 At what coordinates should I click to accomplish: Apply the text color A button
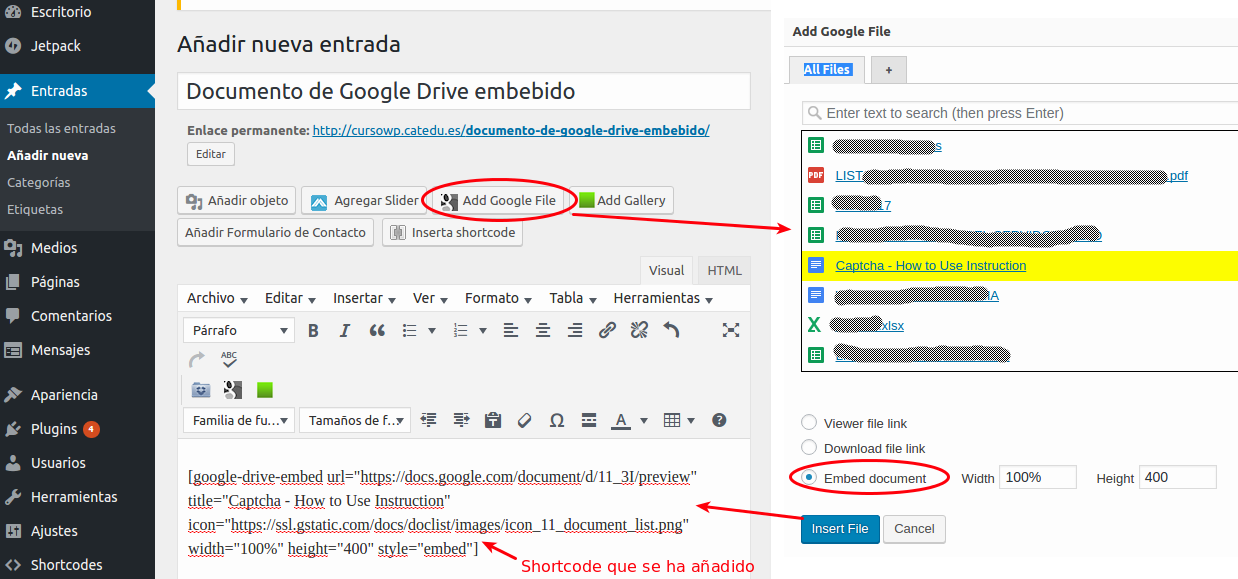pos(621,420)
